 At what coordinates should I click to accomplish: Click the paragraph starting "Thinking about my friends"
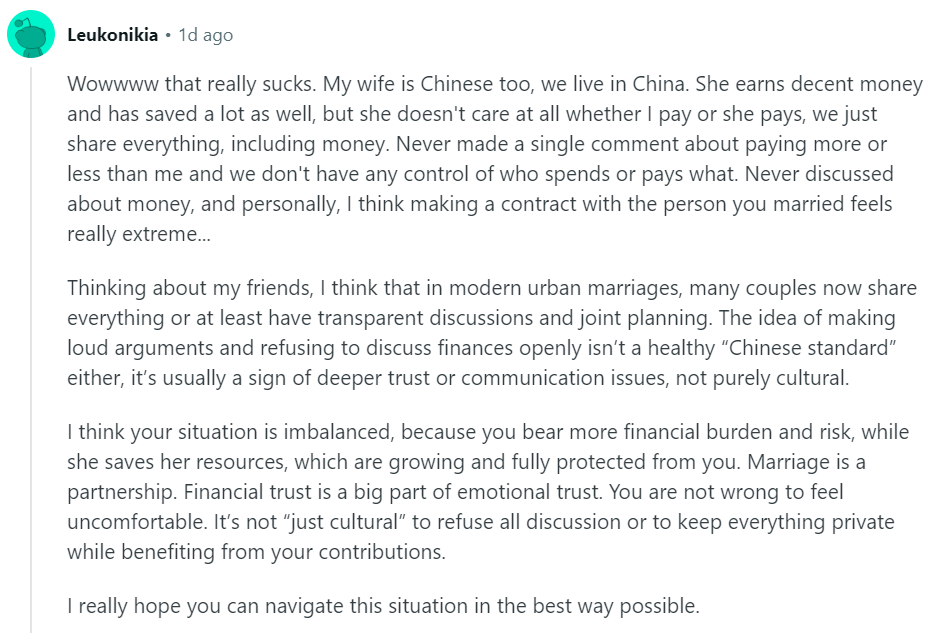[492, 333]
